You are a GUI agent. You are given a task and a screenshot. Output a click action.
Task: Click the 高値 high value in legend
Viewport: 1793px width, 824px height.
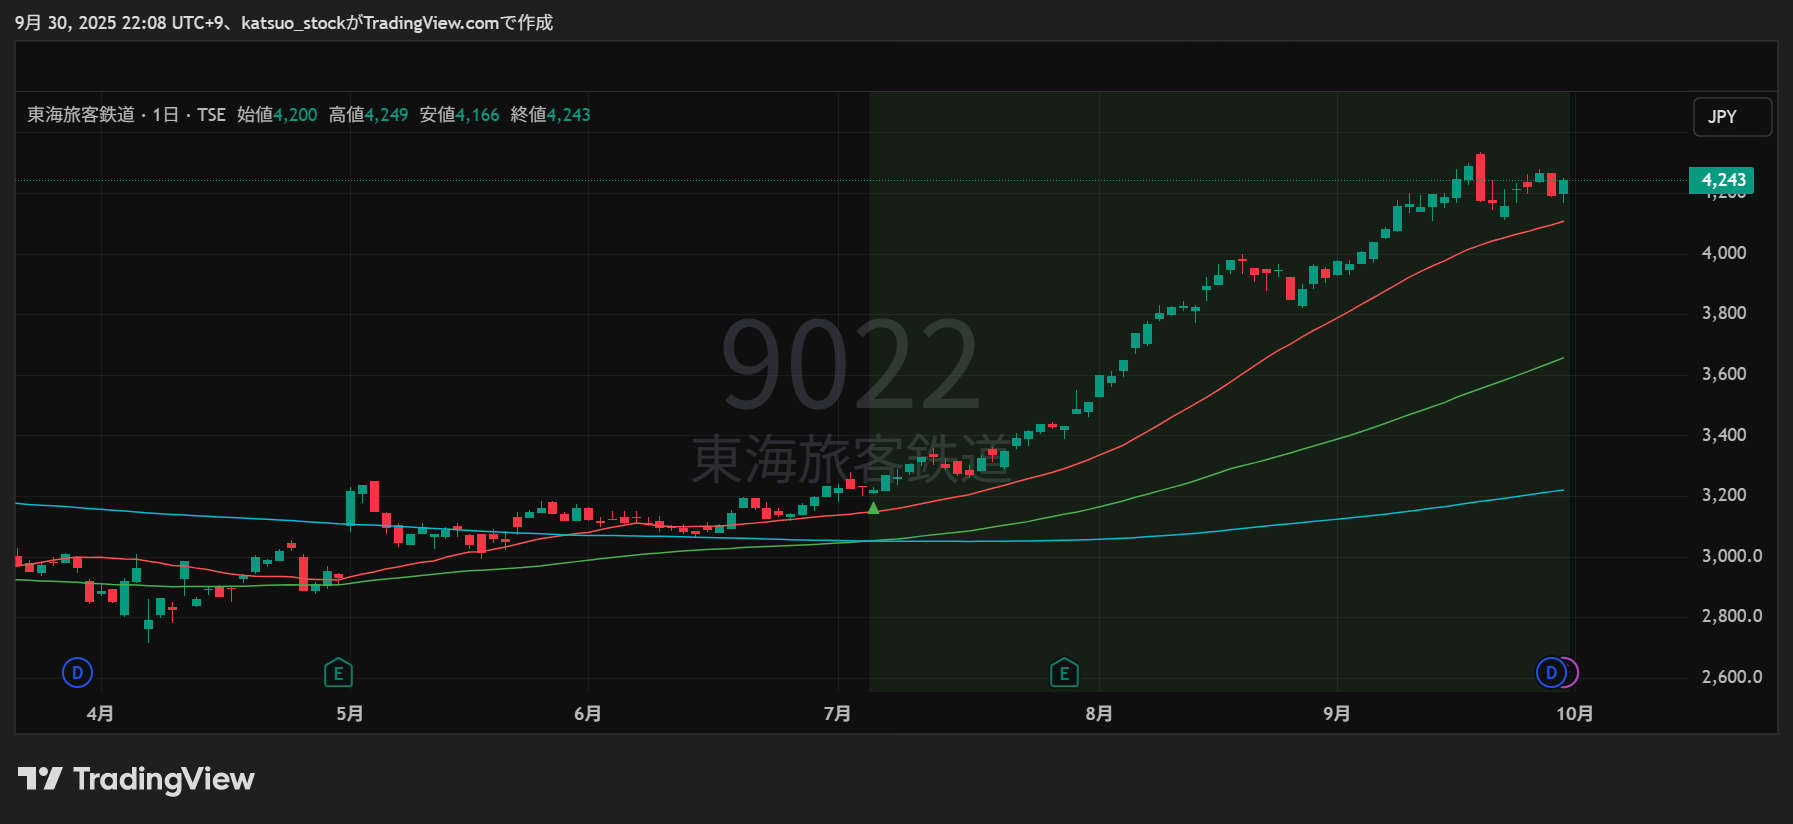coord(386,115)
